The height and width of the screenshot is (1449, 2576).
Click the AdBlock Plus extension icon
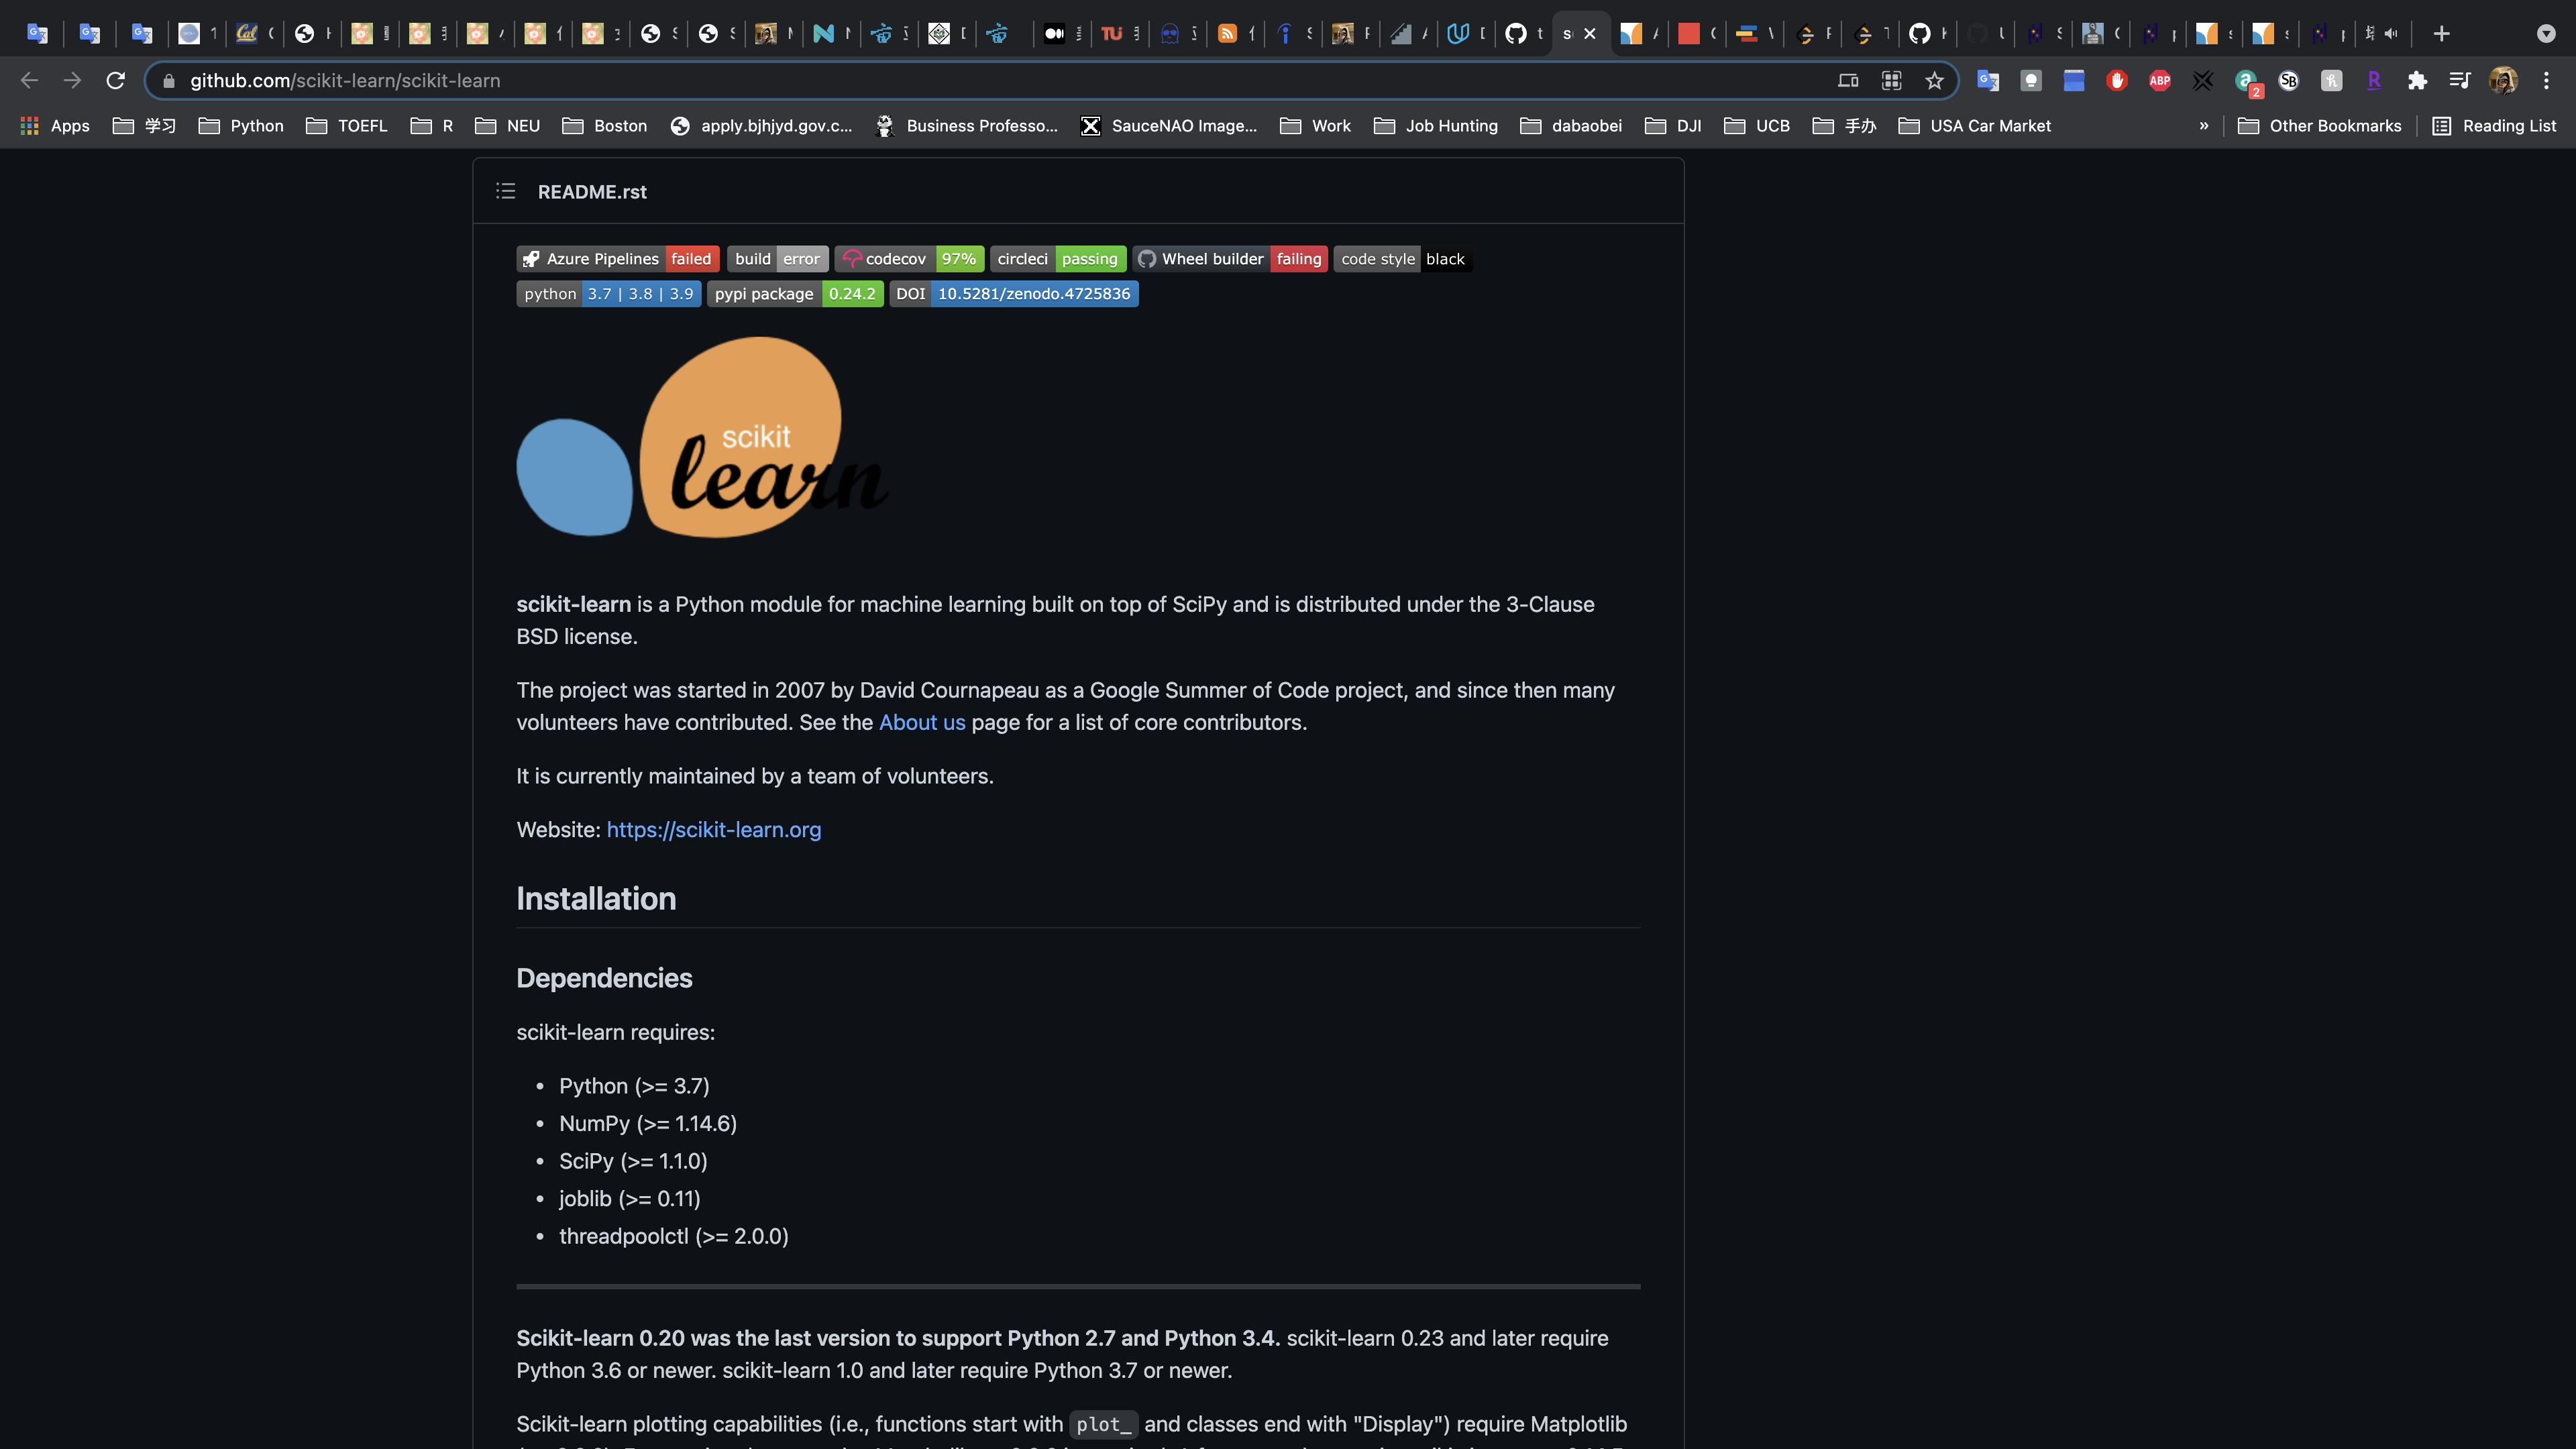2160,80
